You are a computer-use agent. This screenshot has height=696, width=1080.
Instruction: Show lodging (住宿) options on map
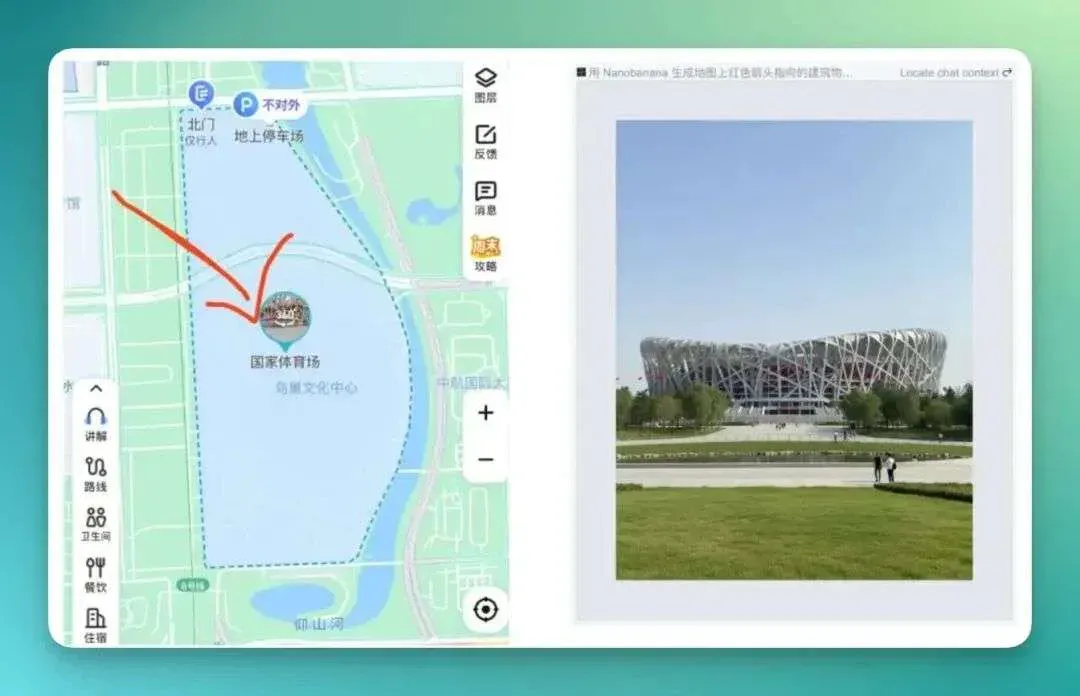(x=96, y=626)
